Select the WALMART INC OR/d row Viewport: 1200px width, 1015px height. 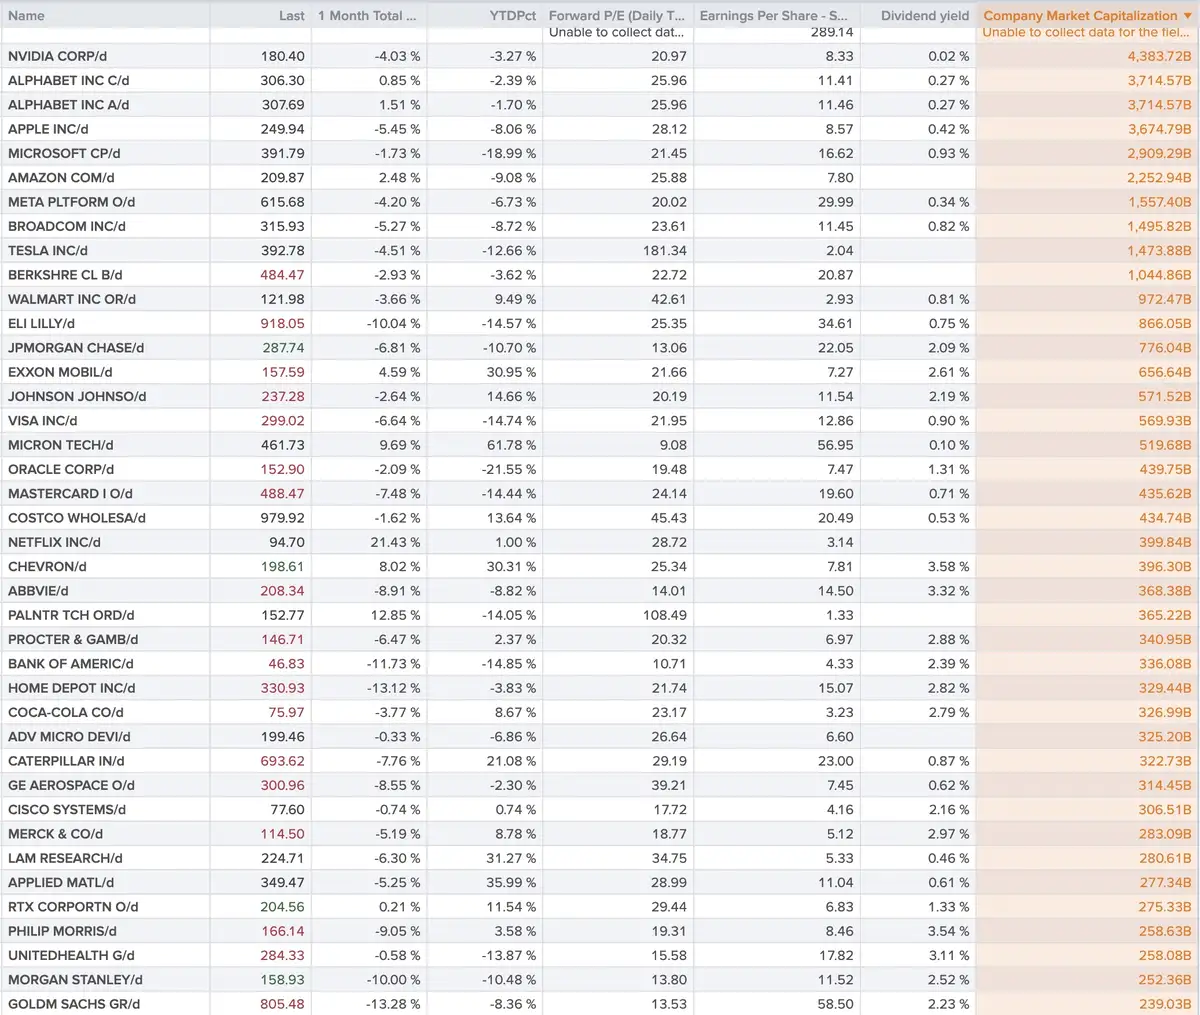(600, 299)
